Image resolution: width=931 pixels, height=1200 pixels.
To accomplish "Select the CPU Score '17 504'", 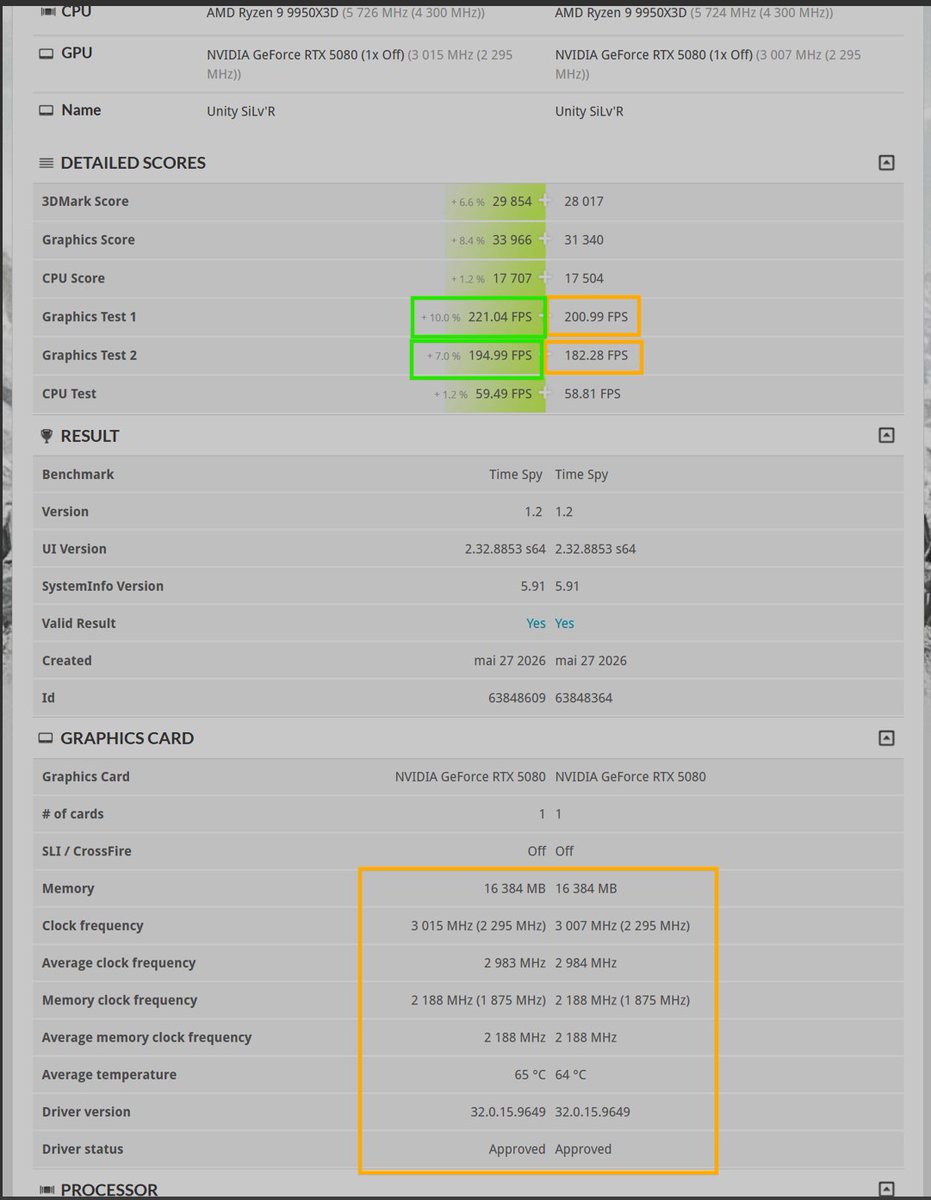I will coord(584,278).
